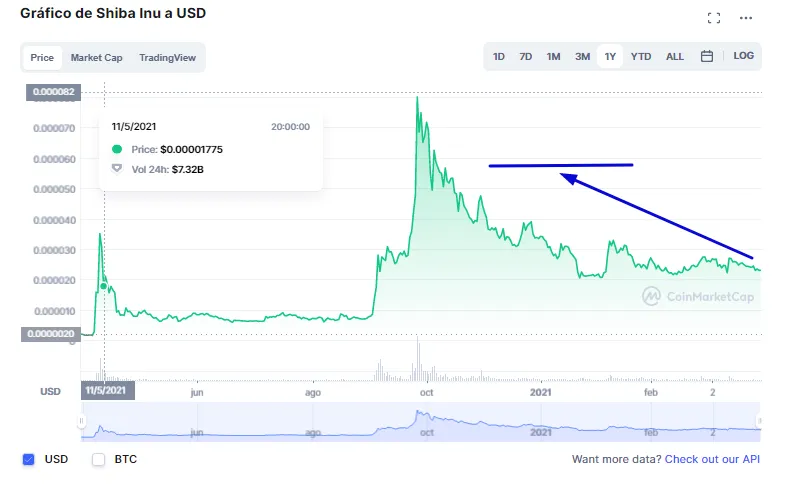The image size is (786, 485).
Task: Select the 1D time range
Action: coord(499,57)
